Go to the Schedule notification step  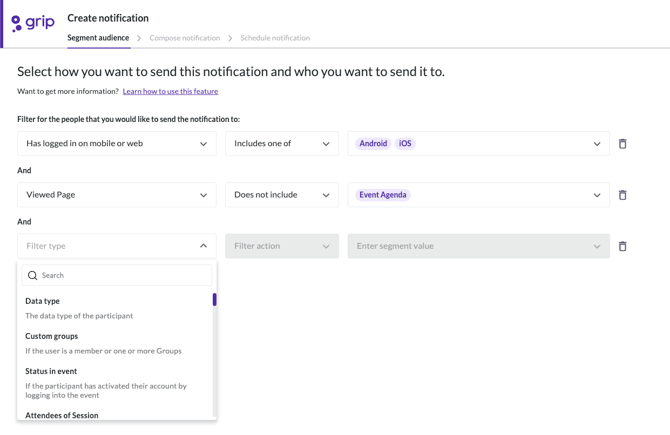pyautogui.click(x=275, y=38)
